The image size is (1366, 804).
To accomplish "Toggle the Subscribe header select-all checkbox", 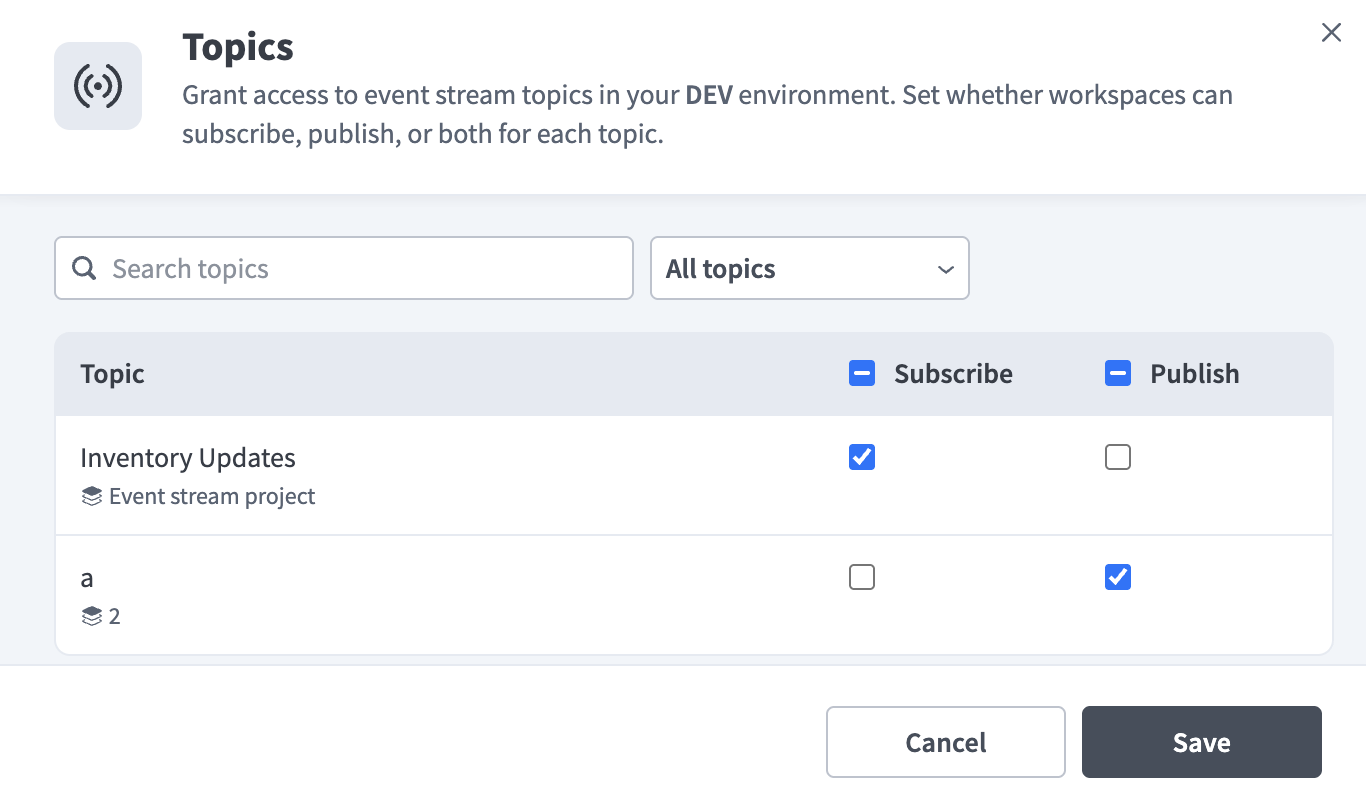I will click(862, 374).
